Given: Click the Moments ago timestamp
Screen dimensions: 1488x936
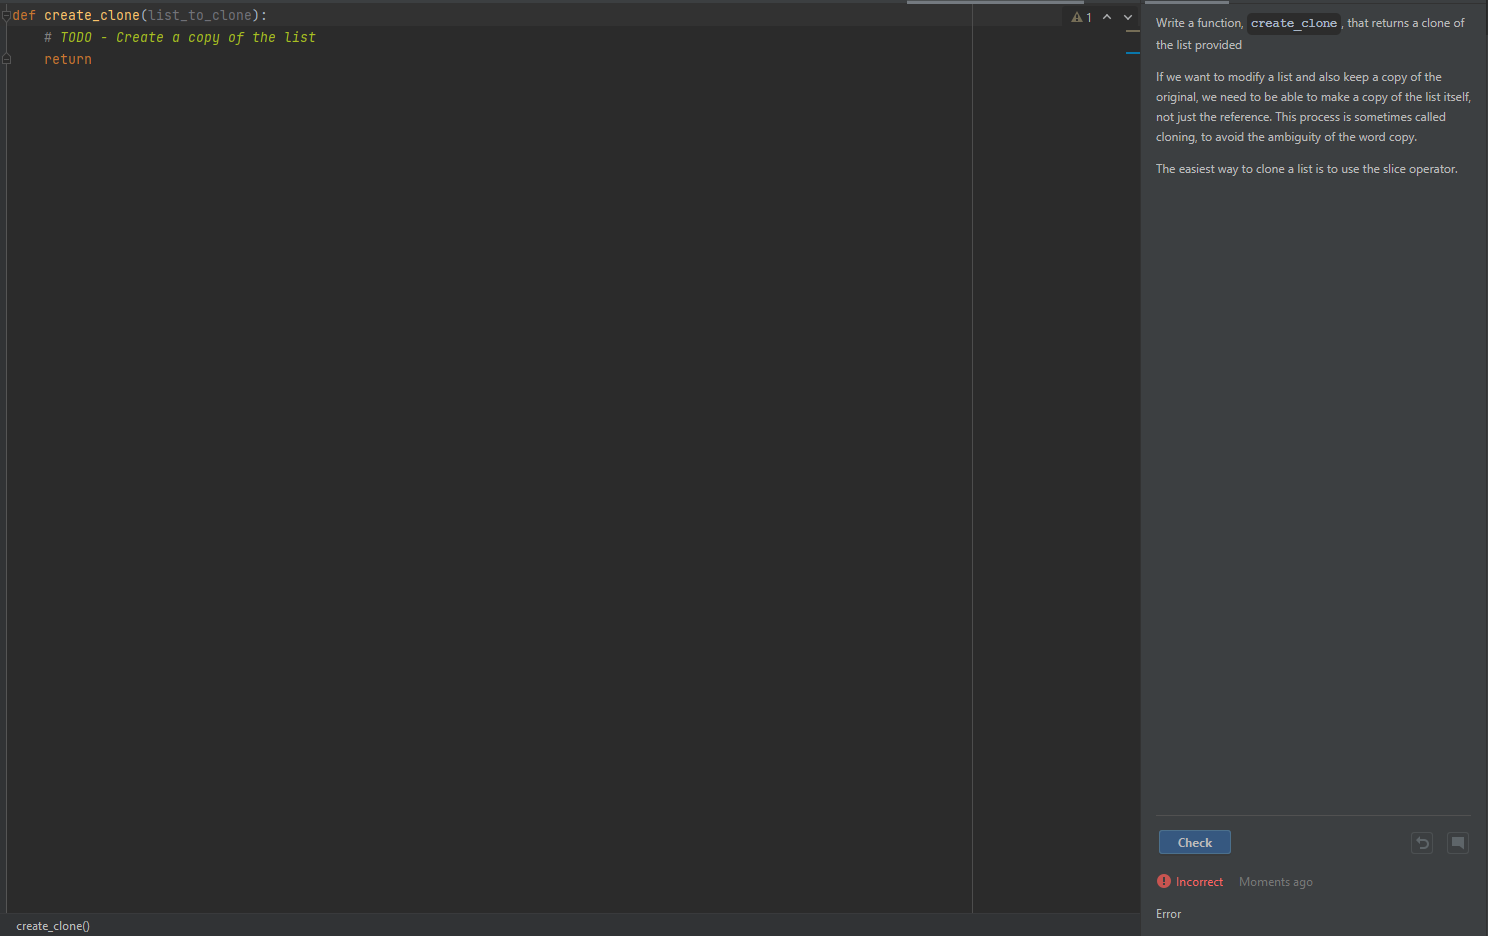Looking at the screenshot, I should pyautogui.click(x=1275, y=881).
